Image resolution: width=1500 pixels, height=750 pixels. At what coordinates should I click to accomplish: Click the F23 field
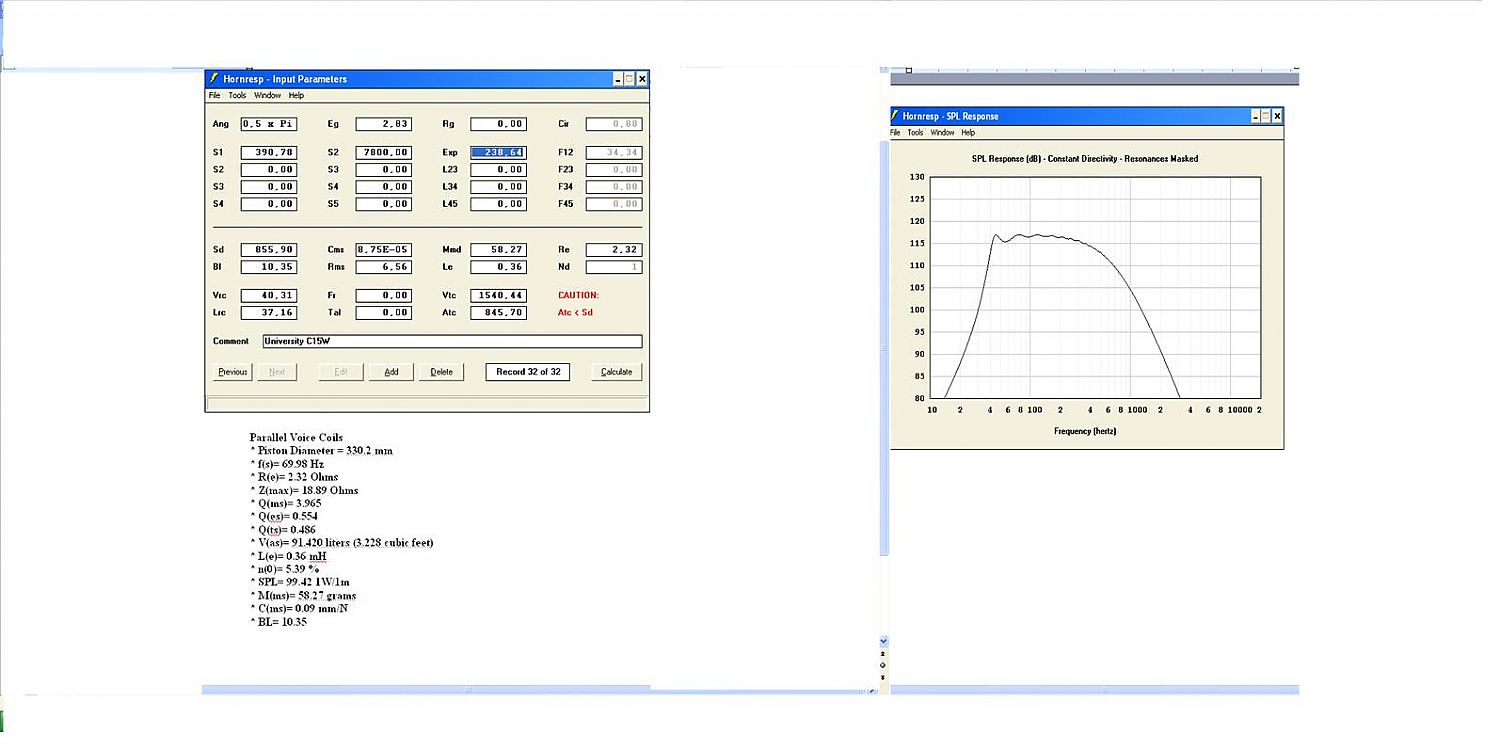click(x=614, y=170)
